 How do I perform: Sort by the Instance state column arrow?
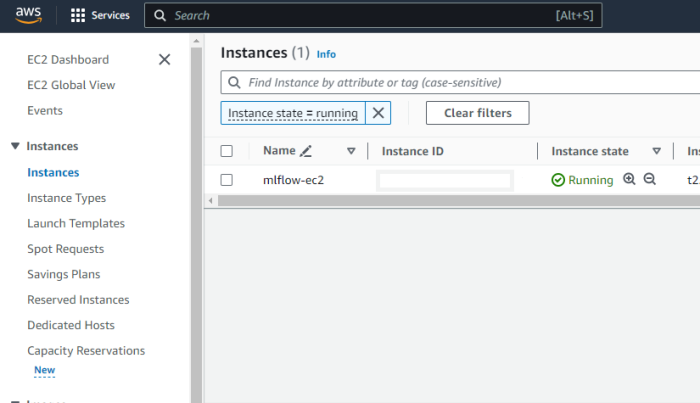pos(657,151)
